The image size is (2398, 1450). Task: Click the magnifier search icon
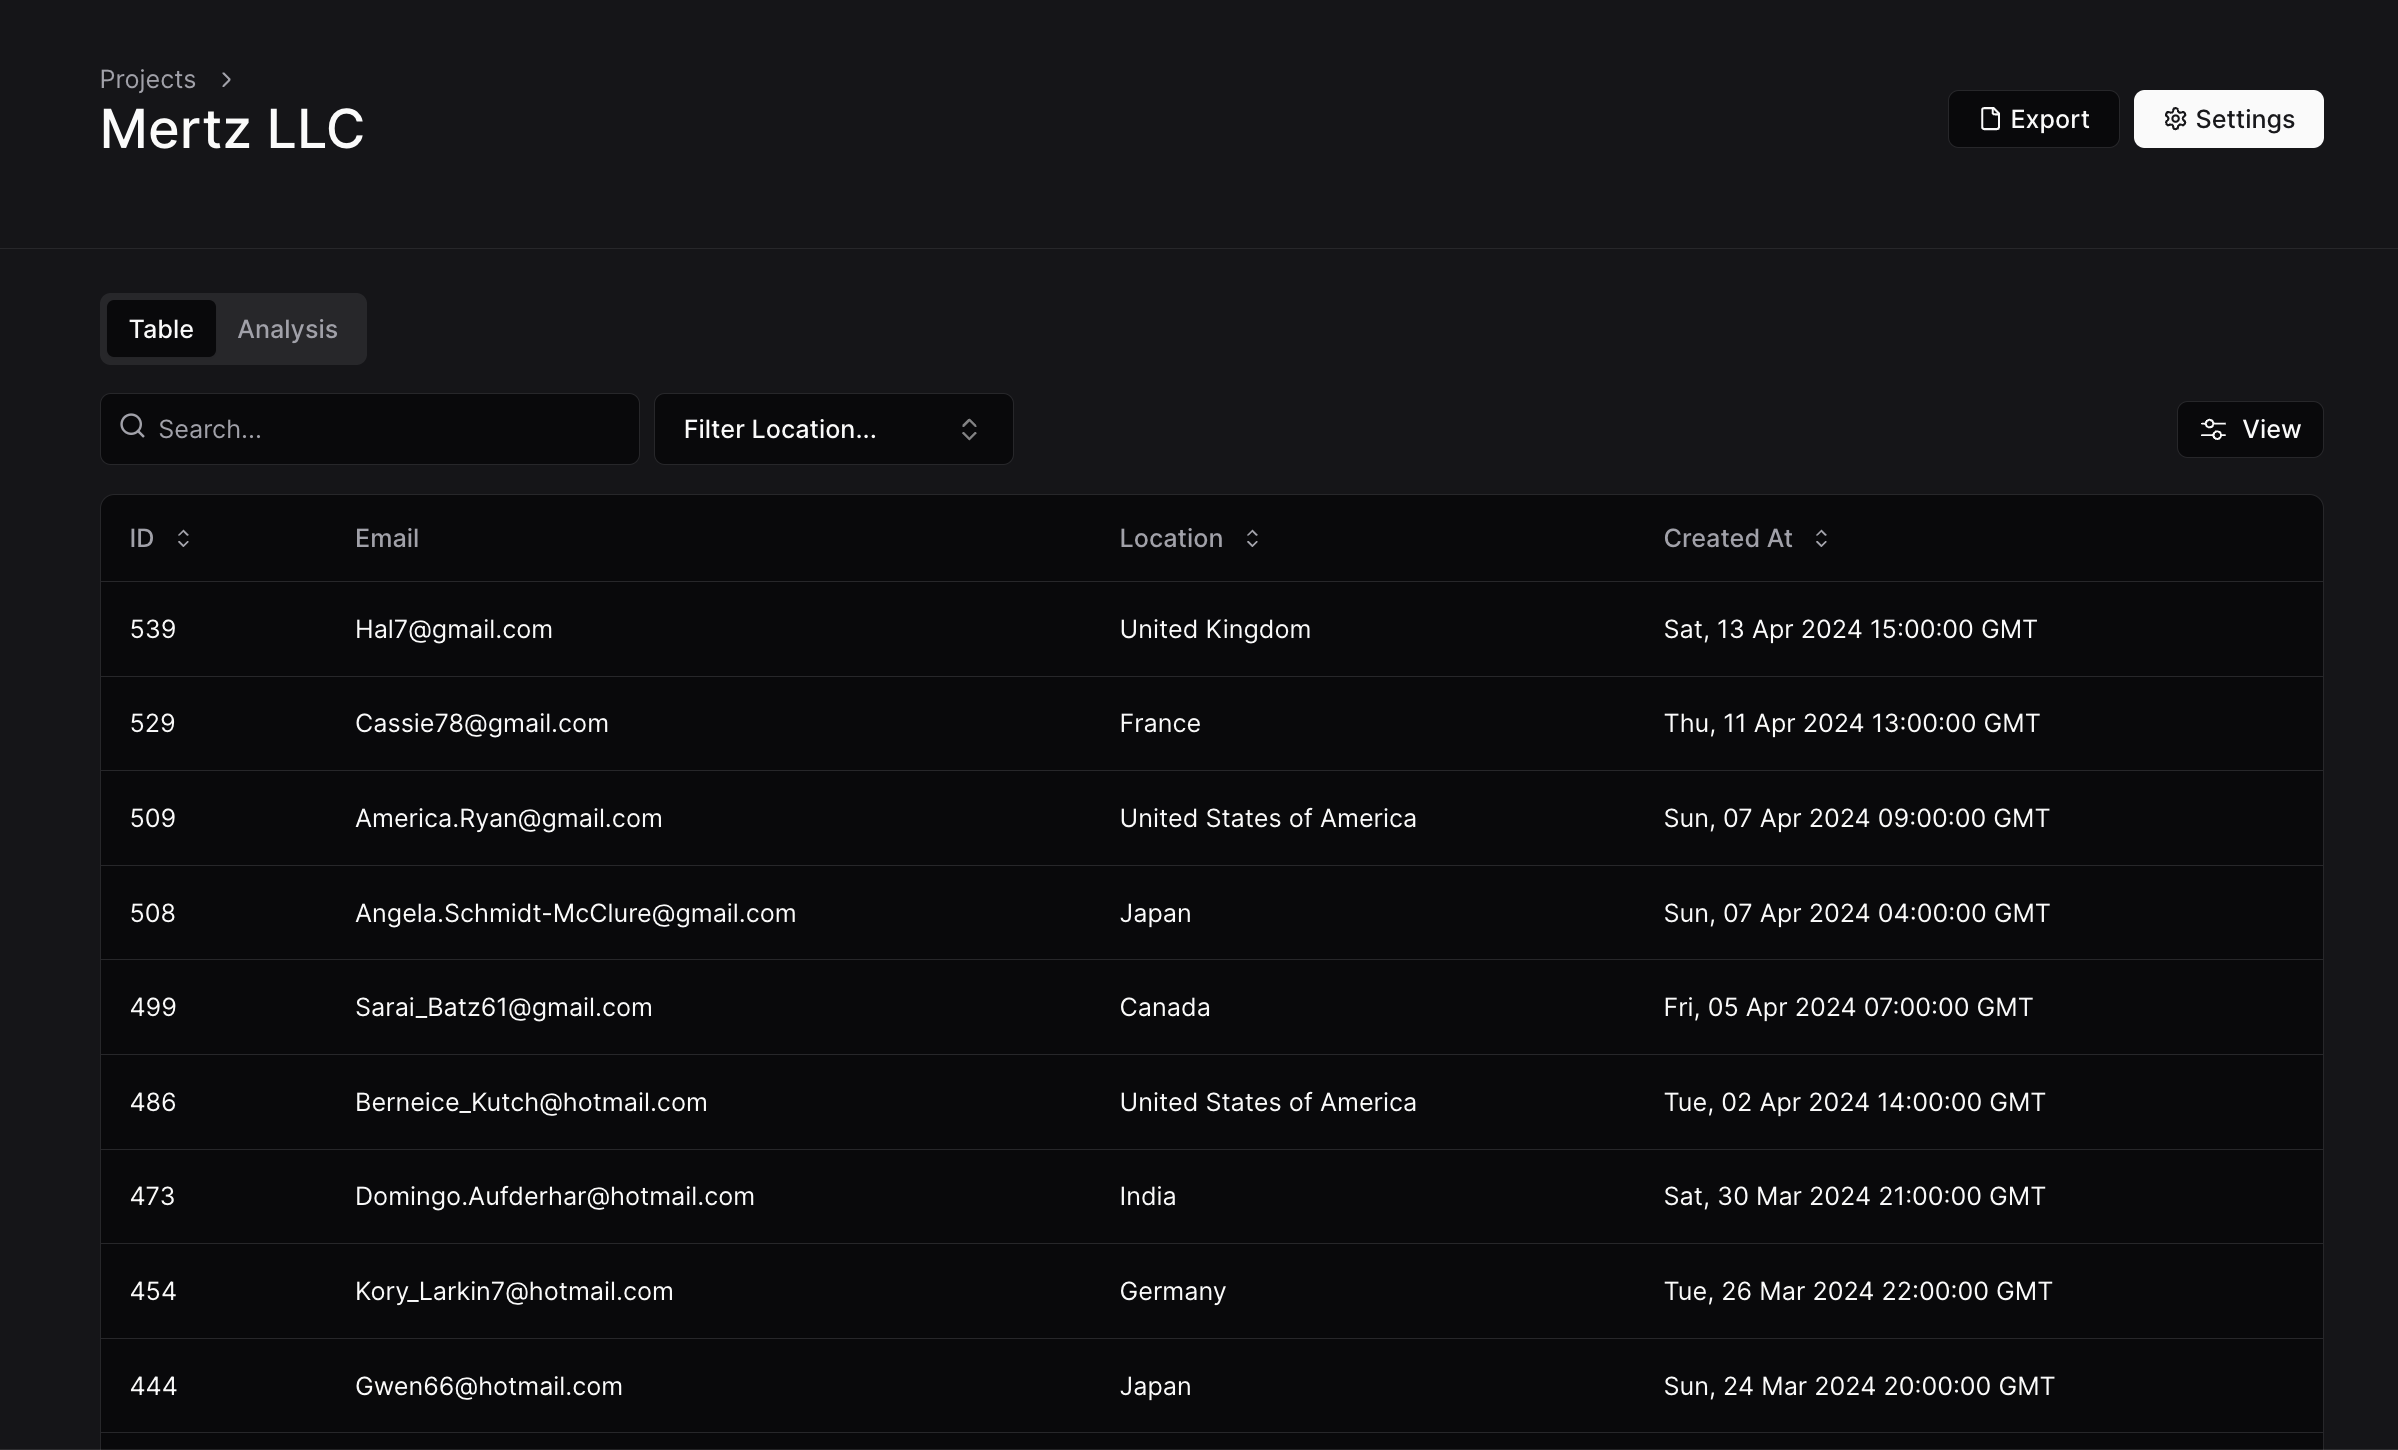132,427
